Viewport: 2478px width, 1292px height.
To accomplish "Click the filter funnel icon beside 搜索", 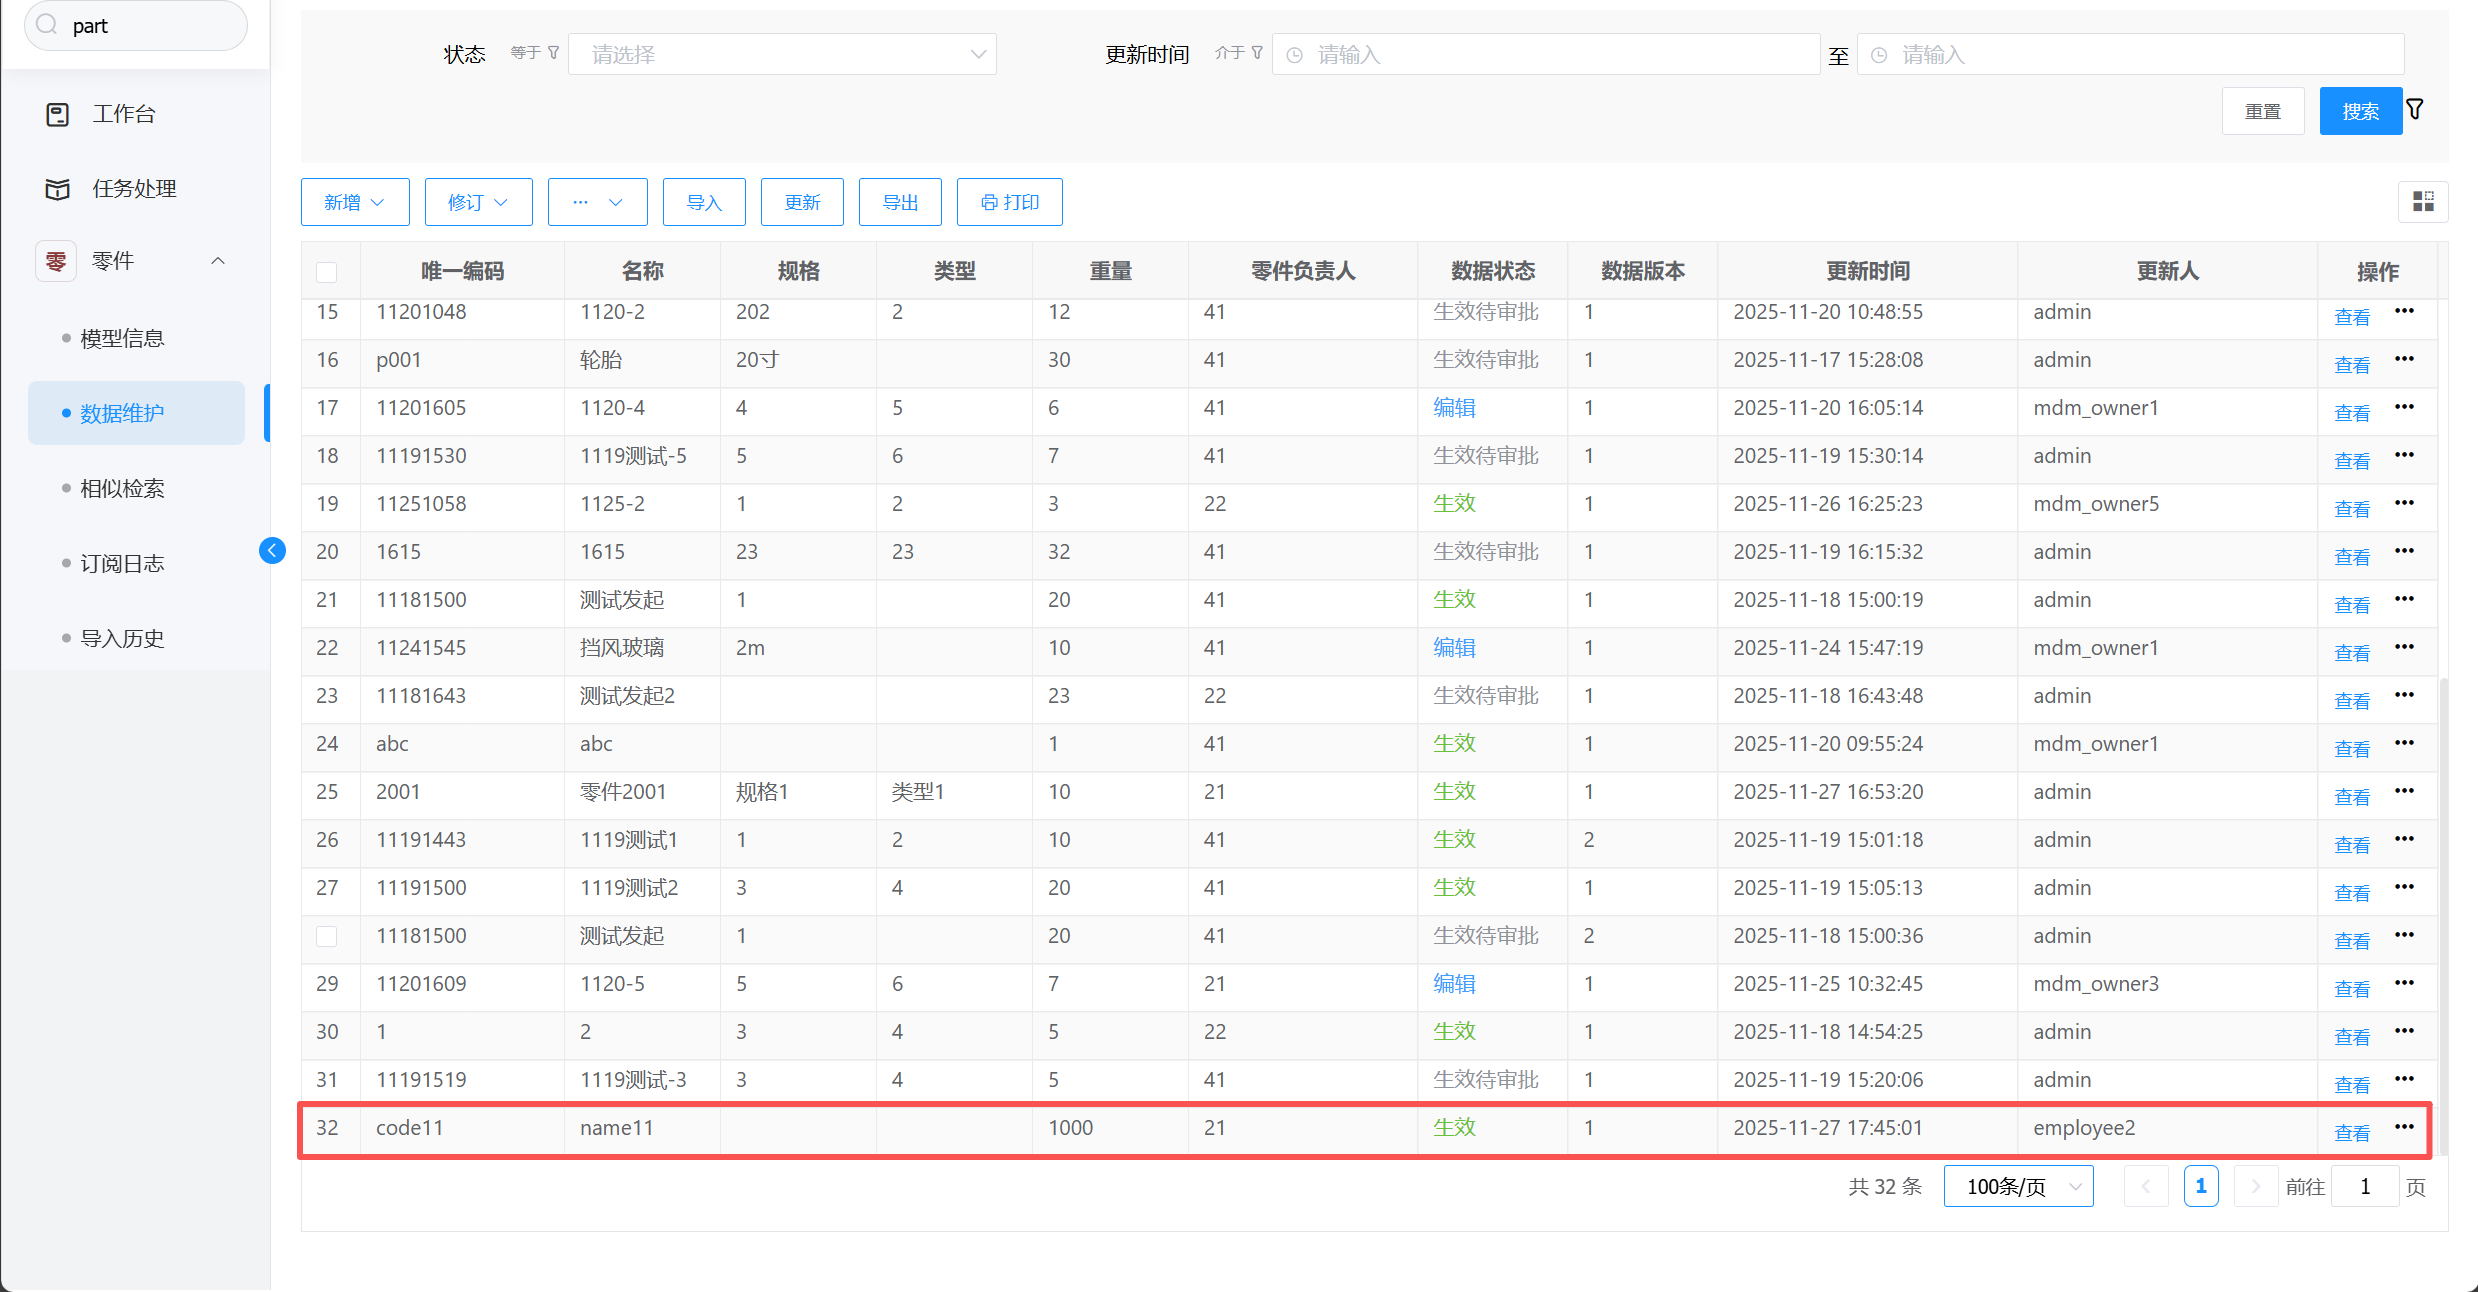I will click(x=2415, y=110).
